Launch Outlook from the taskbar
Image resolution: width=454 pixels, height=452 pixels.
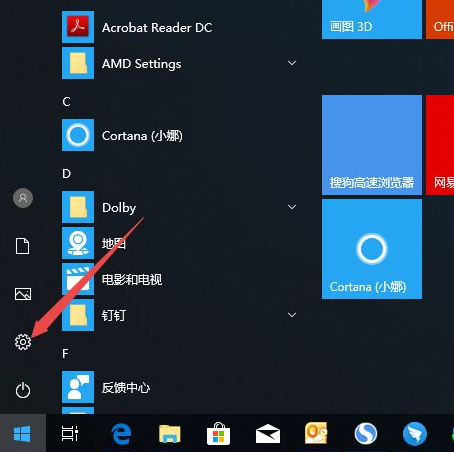point(316,433)
